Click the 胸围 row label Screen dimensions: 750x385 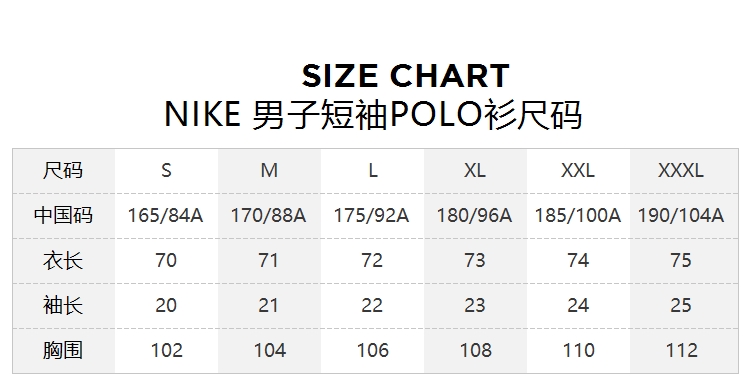coord(63,351)
